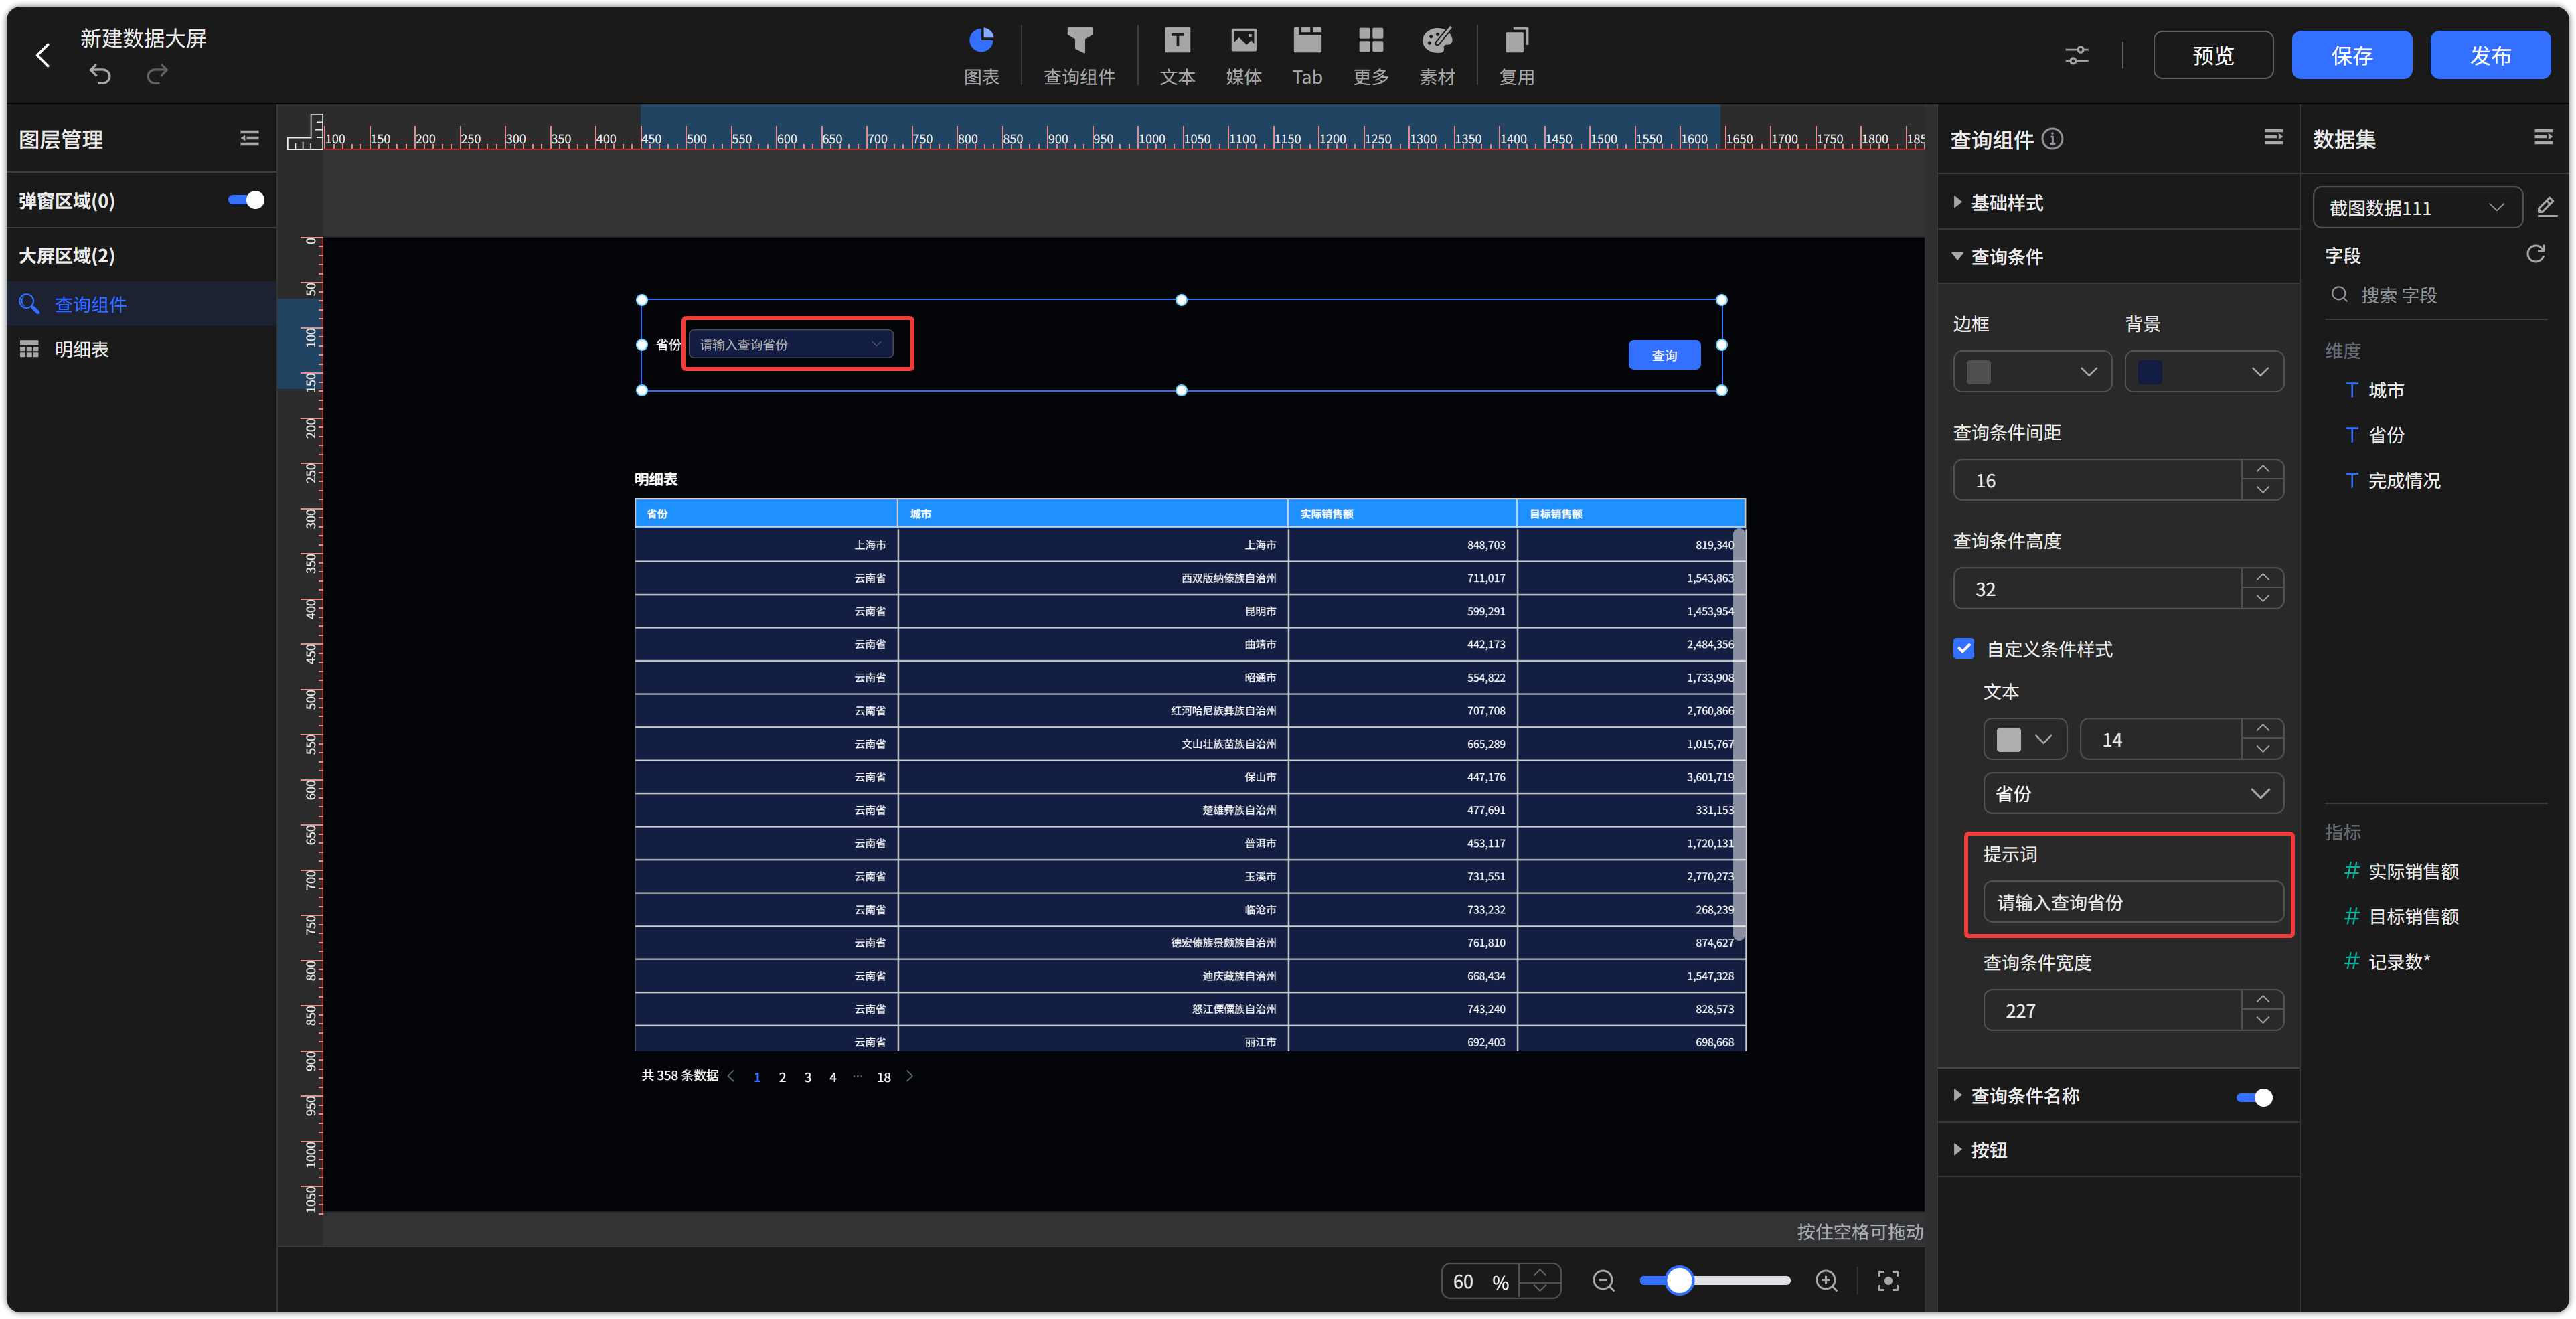The width and height of the screenshot is (2576, 1319).
Task: Go to page 2 in table pagination
Action: tap(782, 1077)
